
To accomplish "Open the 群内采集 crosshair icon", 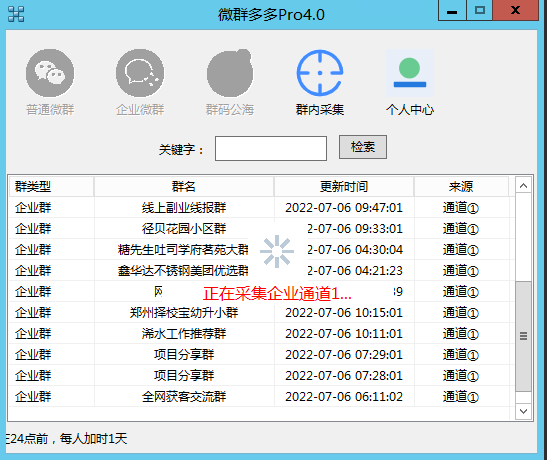I will (x=320, y=73).
